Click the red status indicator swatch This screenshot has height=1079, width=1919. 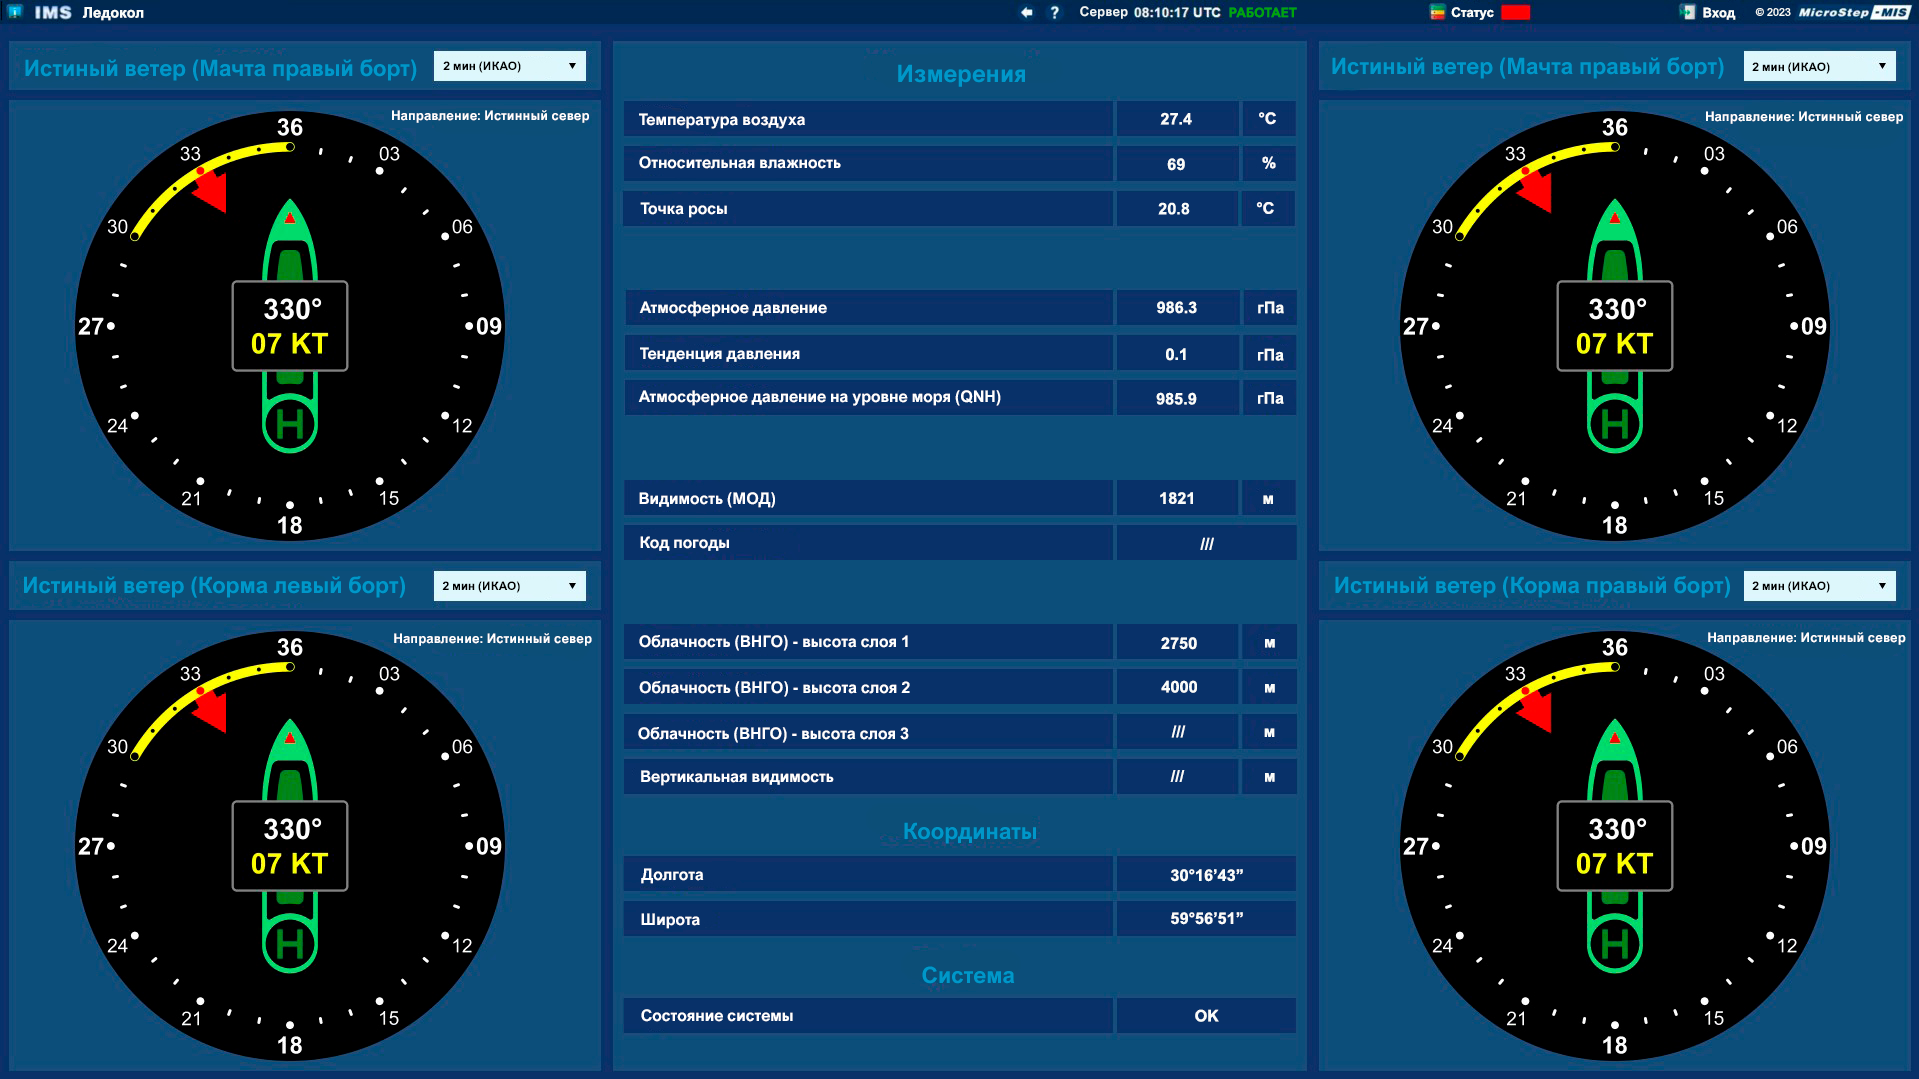1516,13
